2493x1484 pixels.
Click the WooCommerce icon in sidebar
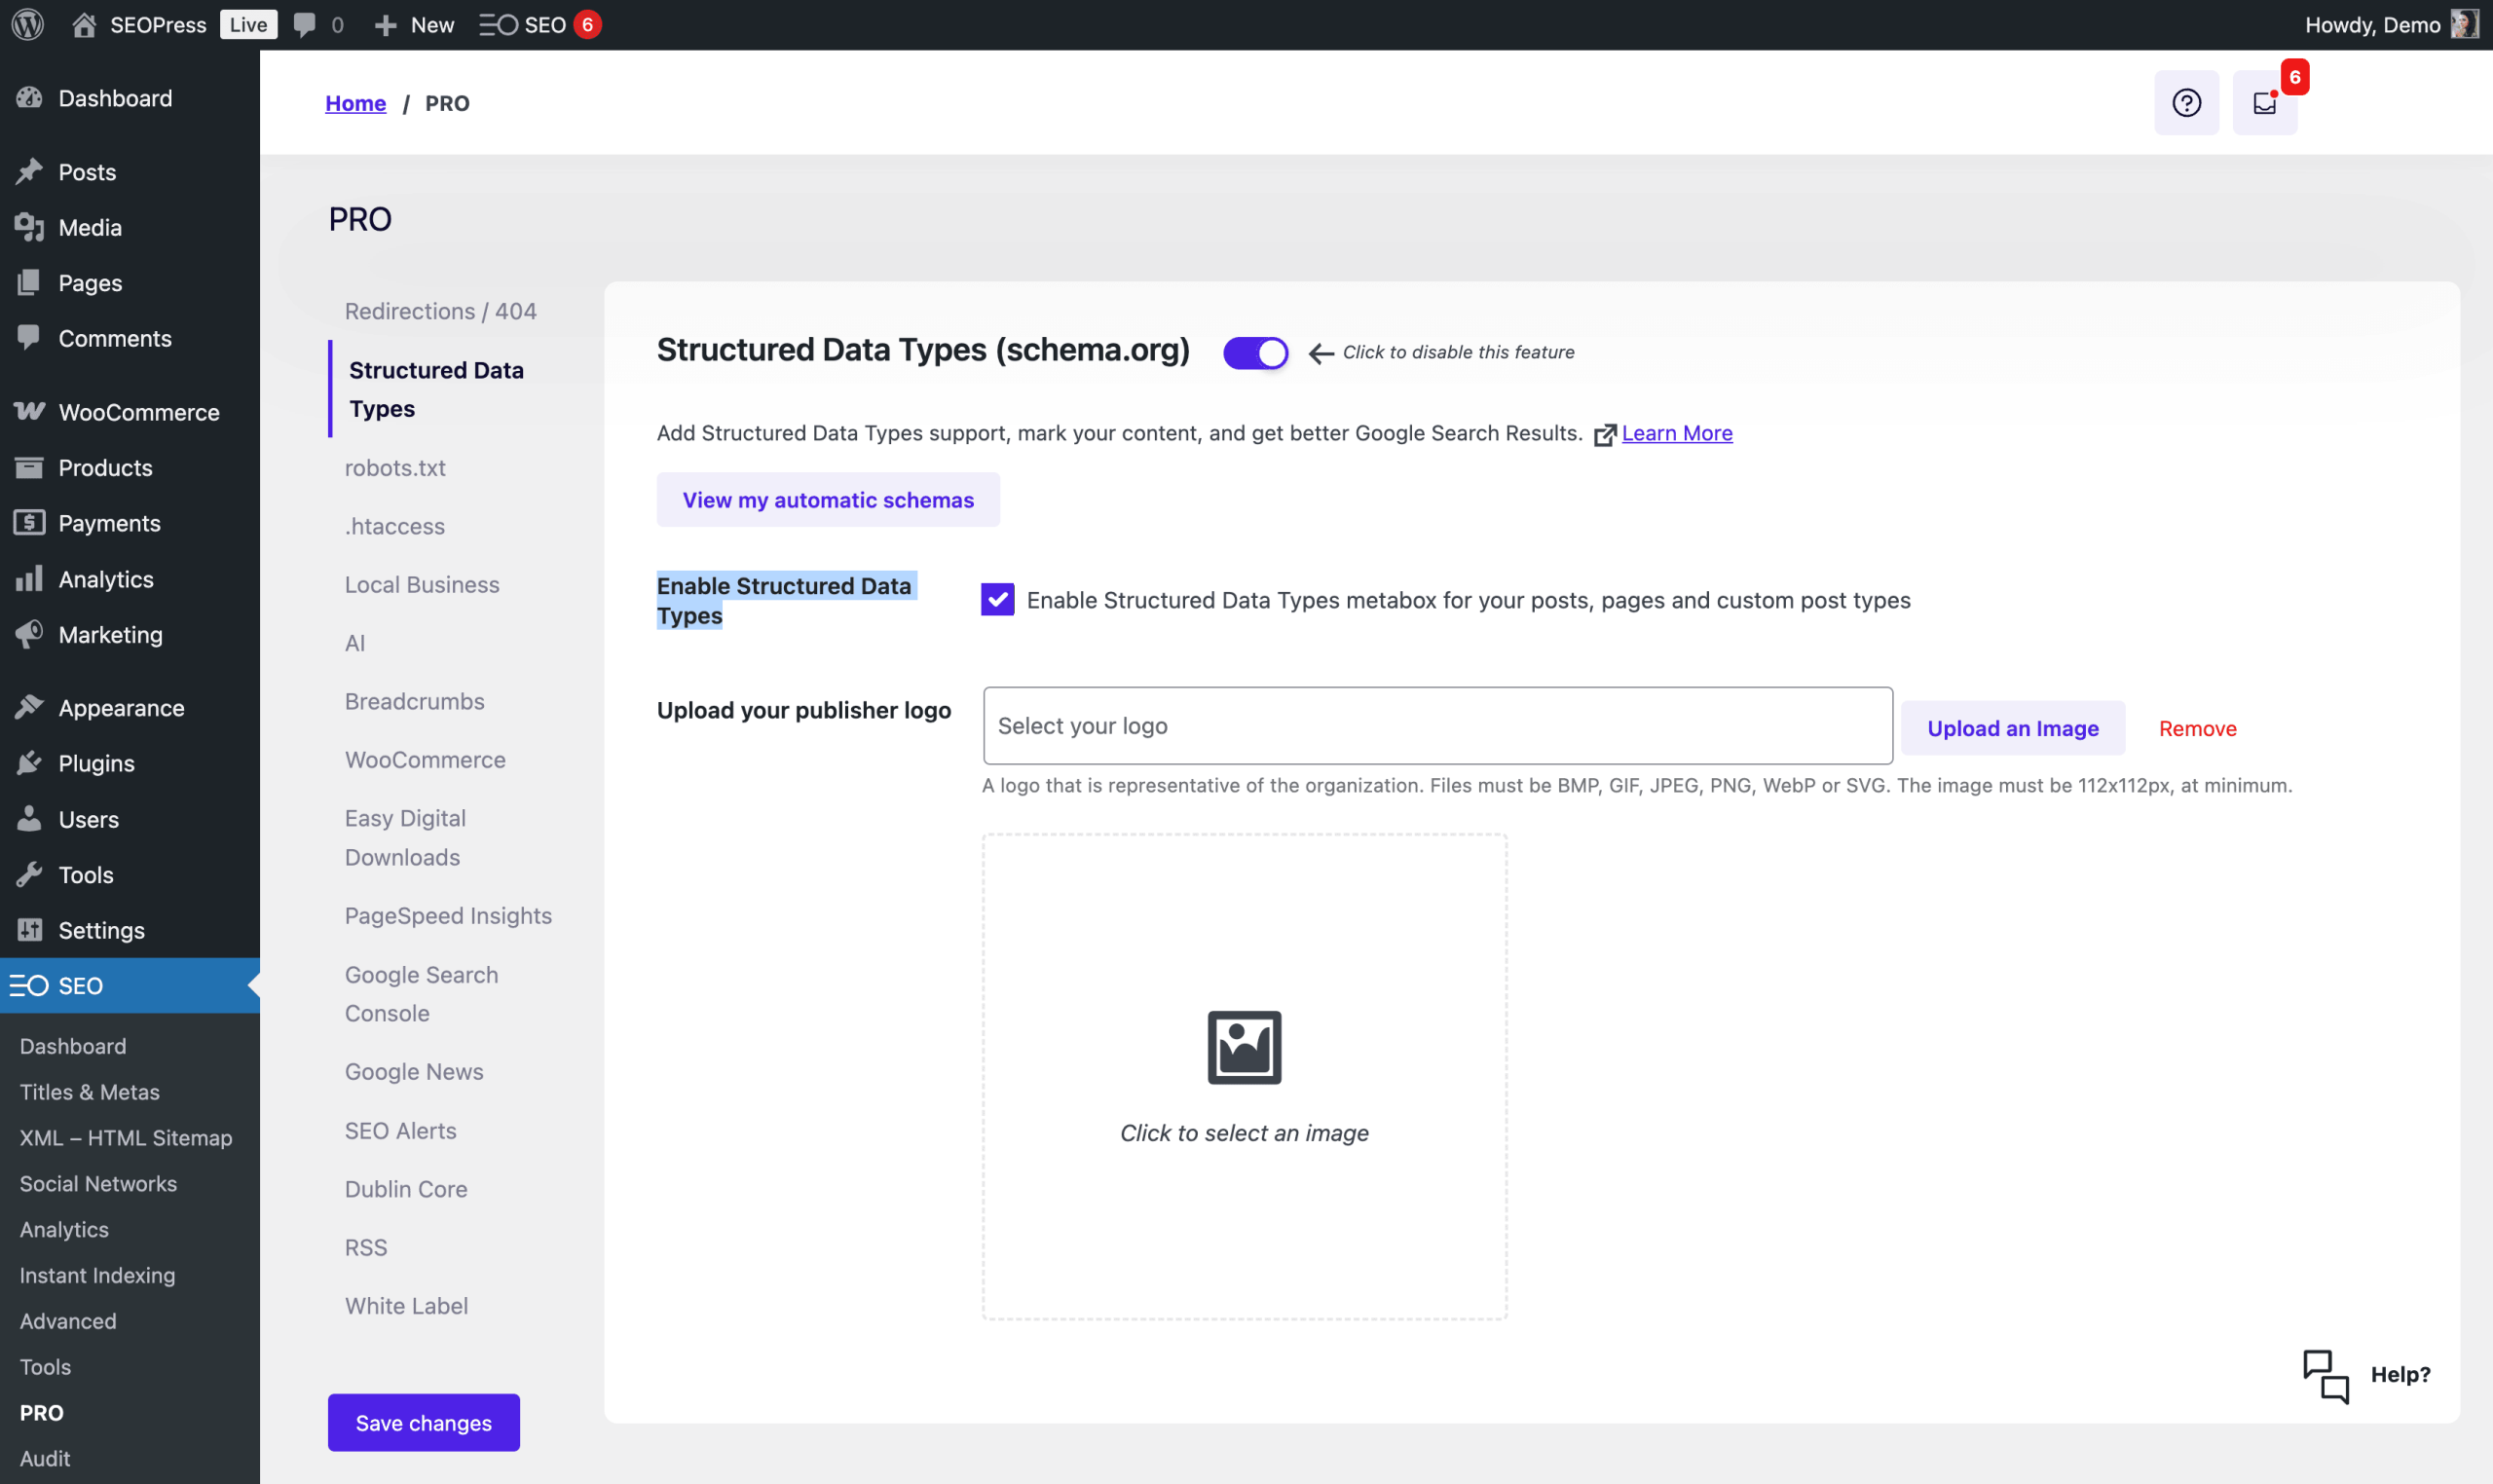(x=29, y=412)
